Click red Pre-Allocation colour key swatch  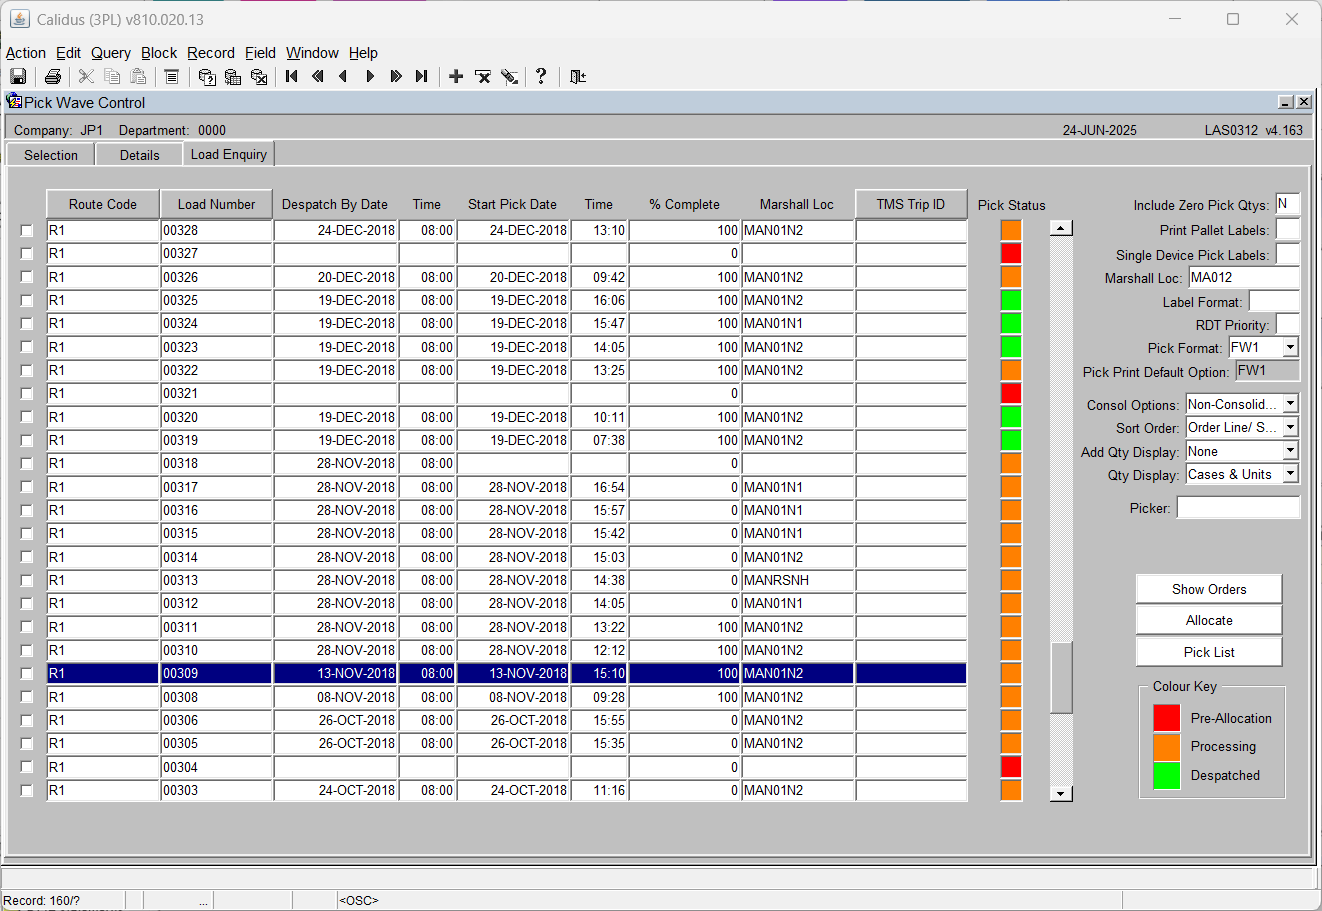[1166, 718]
